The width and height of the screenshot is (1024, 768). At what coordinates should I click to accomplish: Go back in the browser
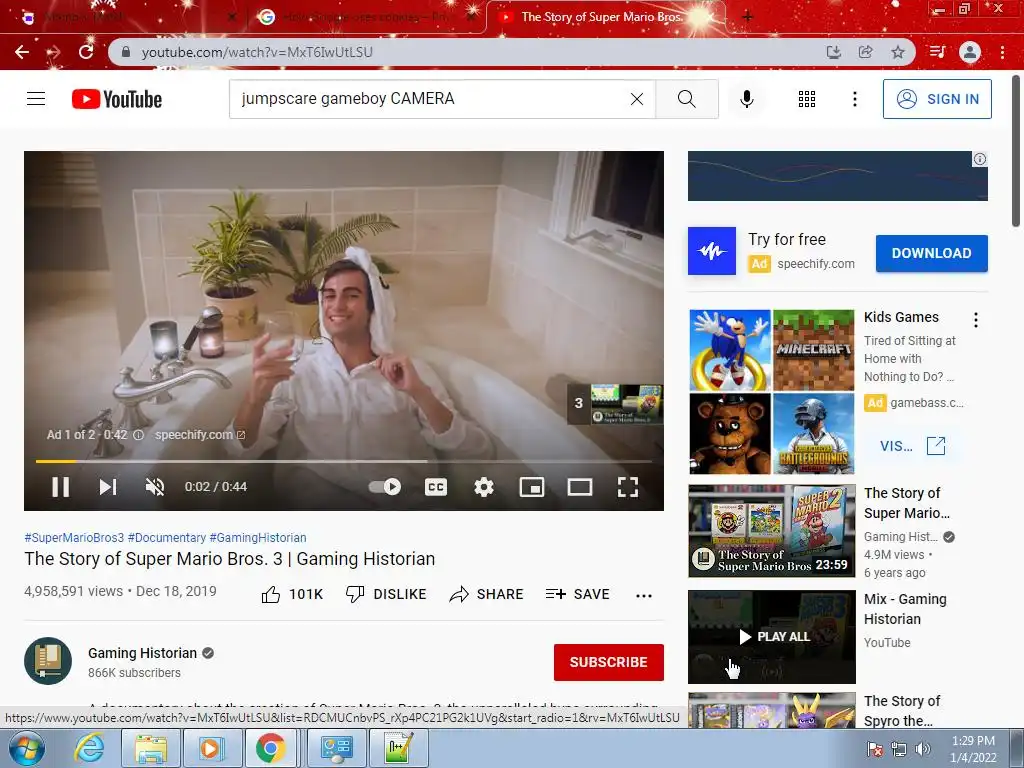coord(22,52)
